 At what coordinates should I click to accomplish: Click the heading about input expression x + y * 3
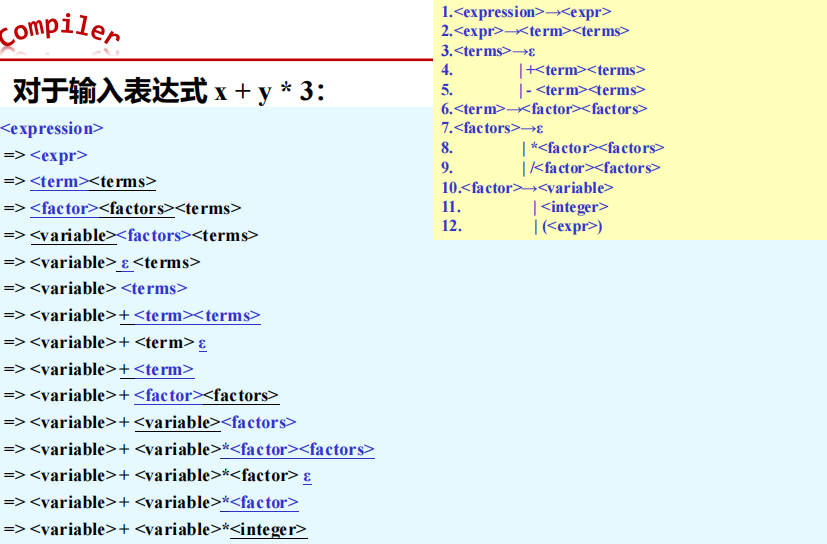[169, 90]
